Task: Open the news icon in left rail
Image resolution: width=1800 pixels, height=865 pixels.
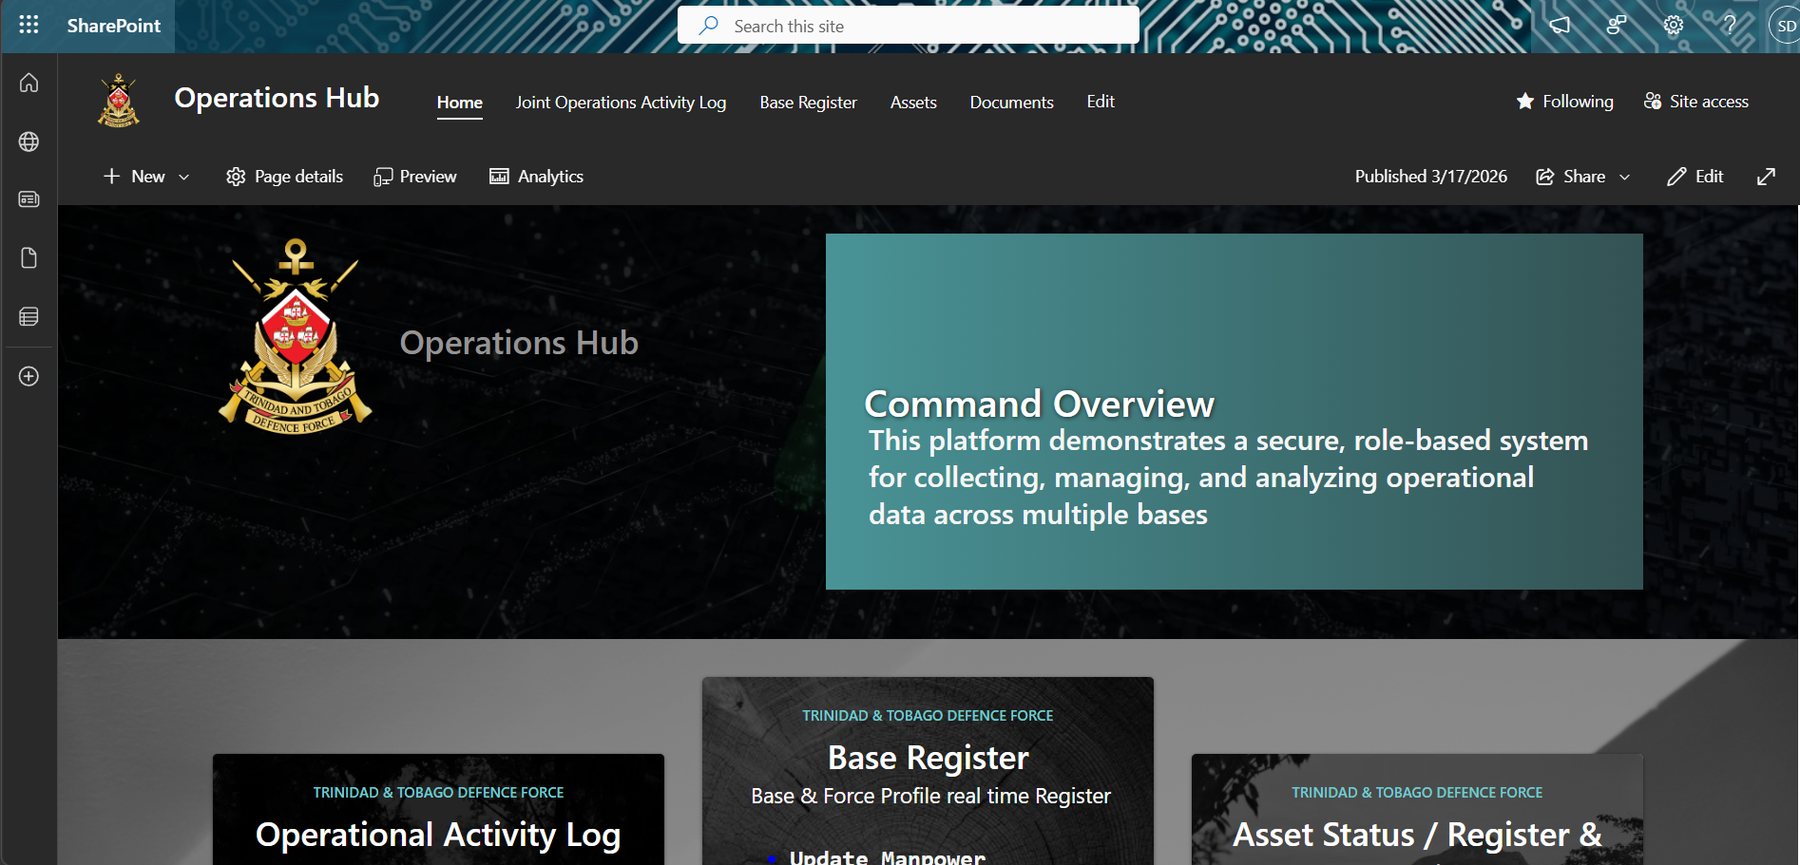Action: point(29,200)
